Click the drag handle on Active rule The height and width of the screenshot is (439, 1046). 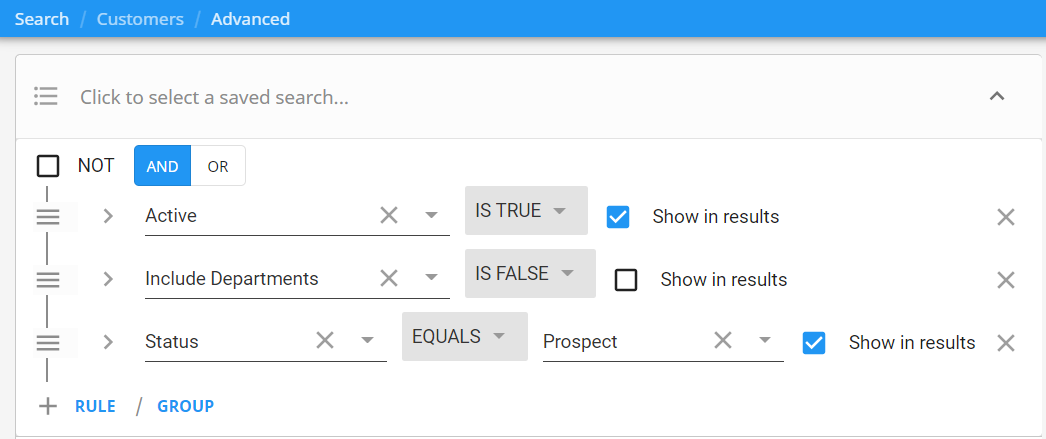point(47,217)
